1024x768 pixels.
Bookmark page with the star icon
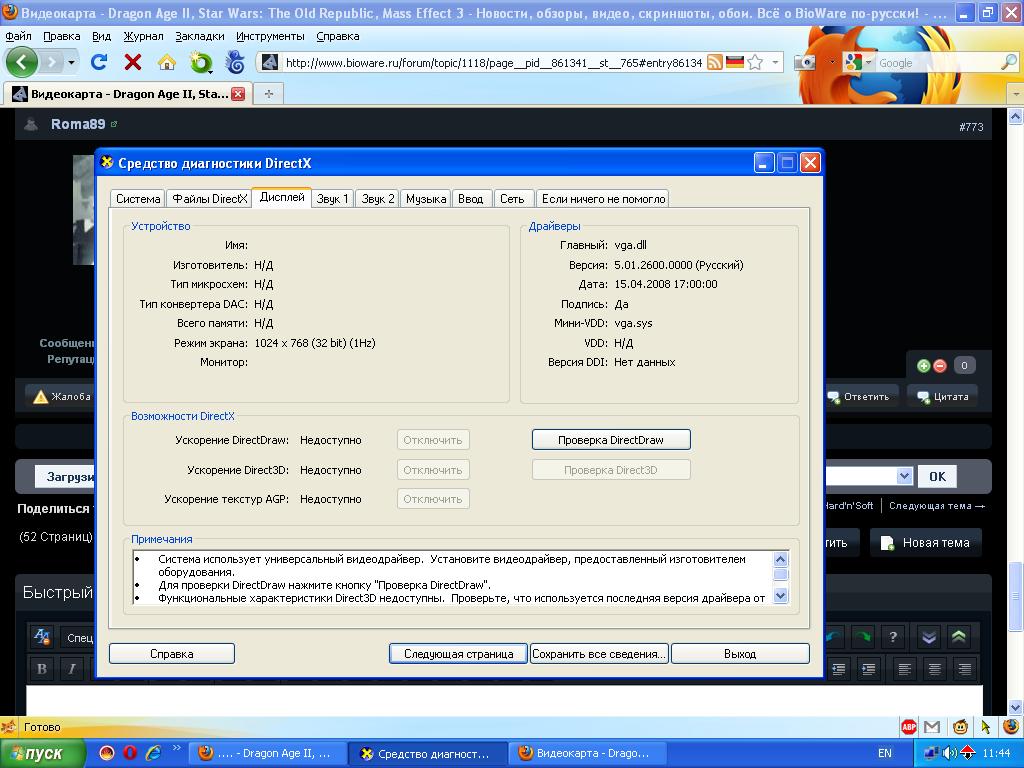click(x=755, y=63)
